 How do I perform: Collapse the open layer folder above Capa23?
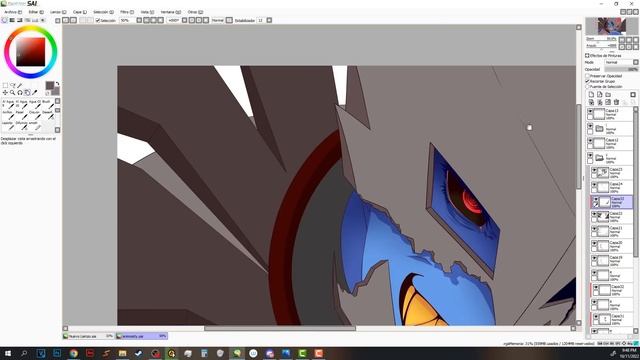click(599, 158)
